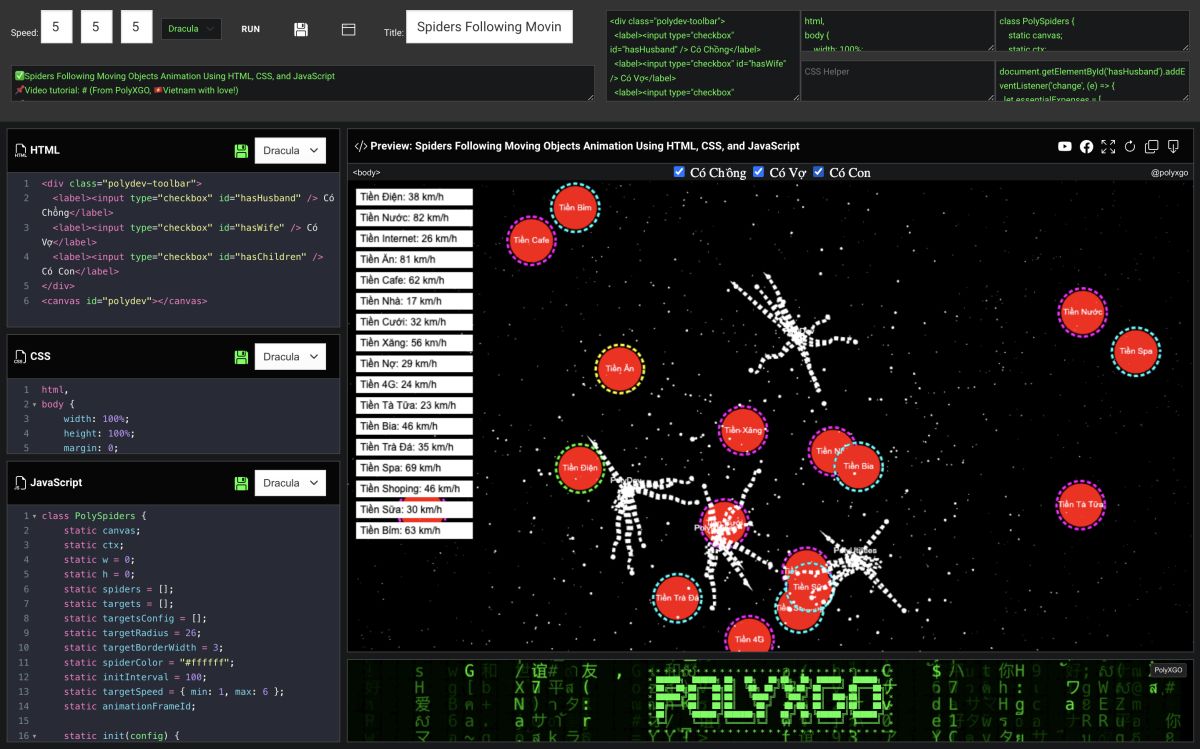Click the Tiền Nợ: 29 km/h entry
The height and width of the screenshot is (749, 1200).
point(414,363)
